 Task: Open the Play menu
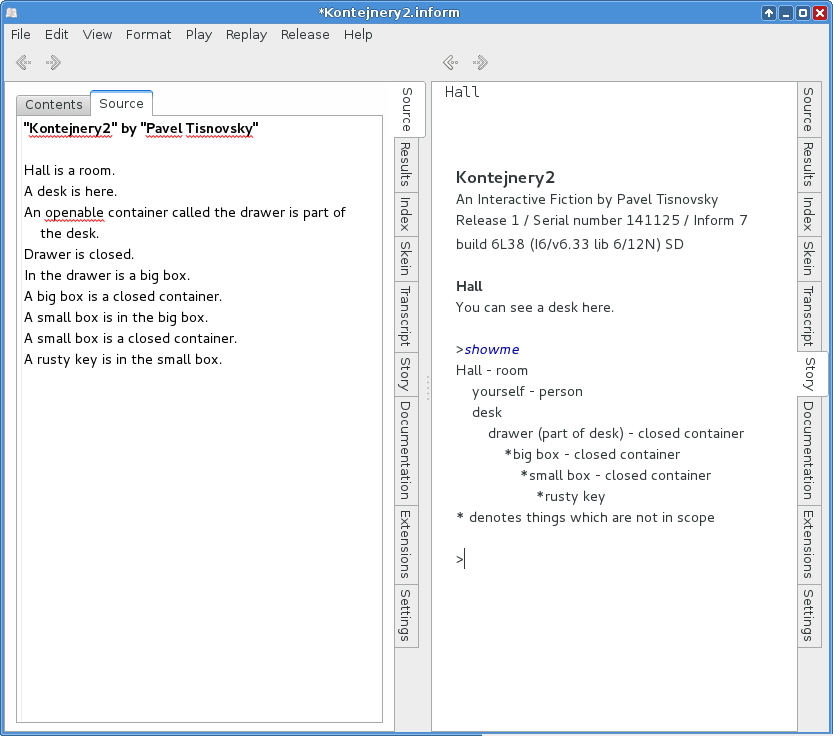(199, 35)
